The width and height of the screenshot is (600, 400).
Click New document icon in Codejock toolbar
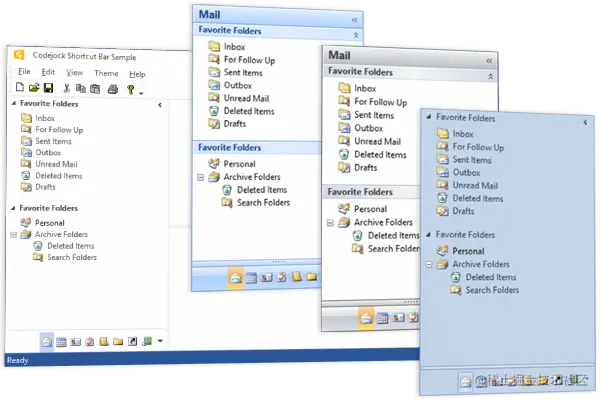[20, 87]
